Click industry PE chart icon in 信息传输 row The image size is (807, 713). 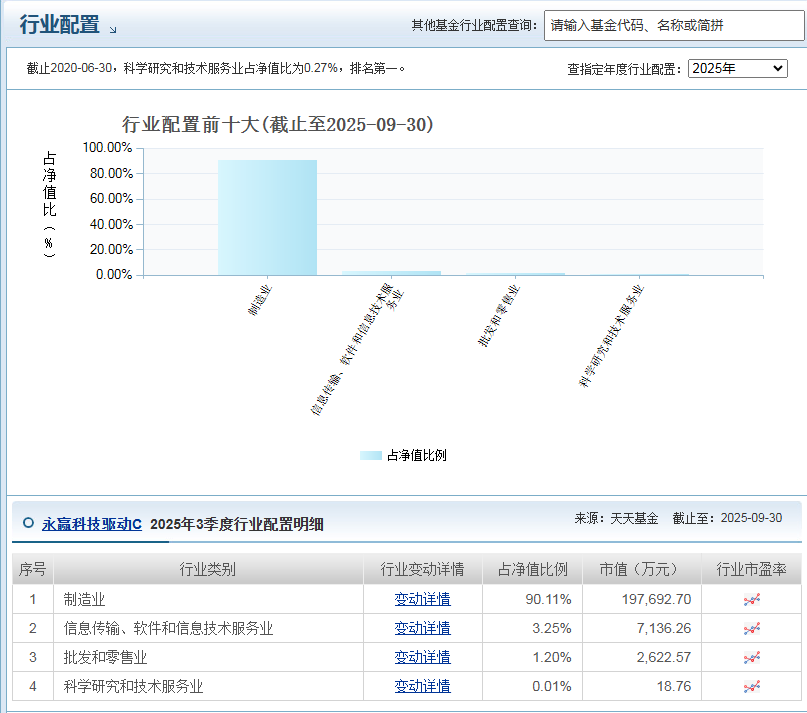(x=751, y=630)
